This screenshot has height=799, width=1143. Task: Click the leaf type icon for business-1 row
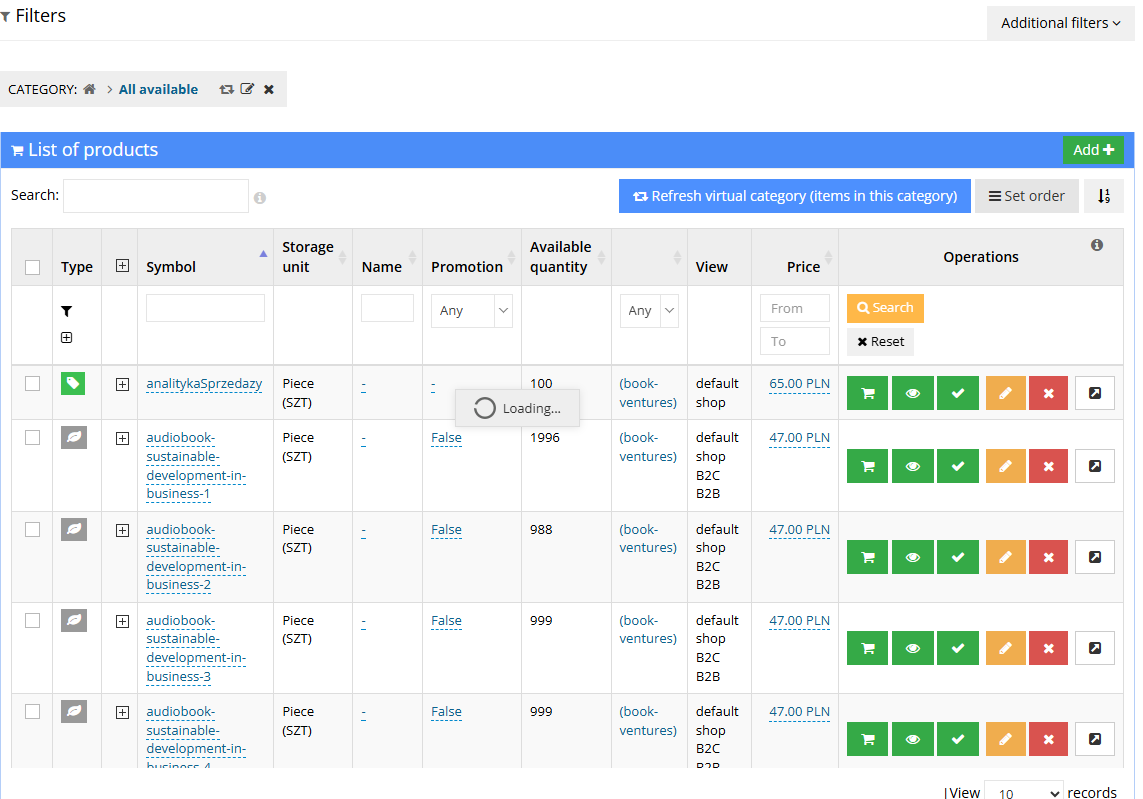(x=74, y=437)
